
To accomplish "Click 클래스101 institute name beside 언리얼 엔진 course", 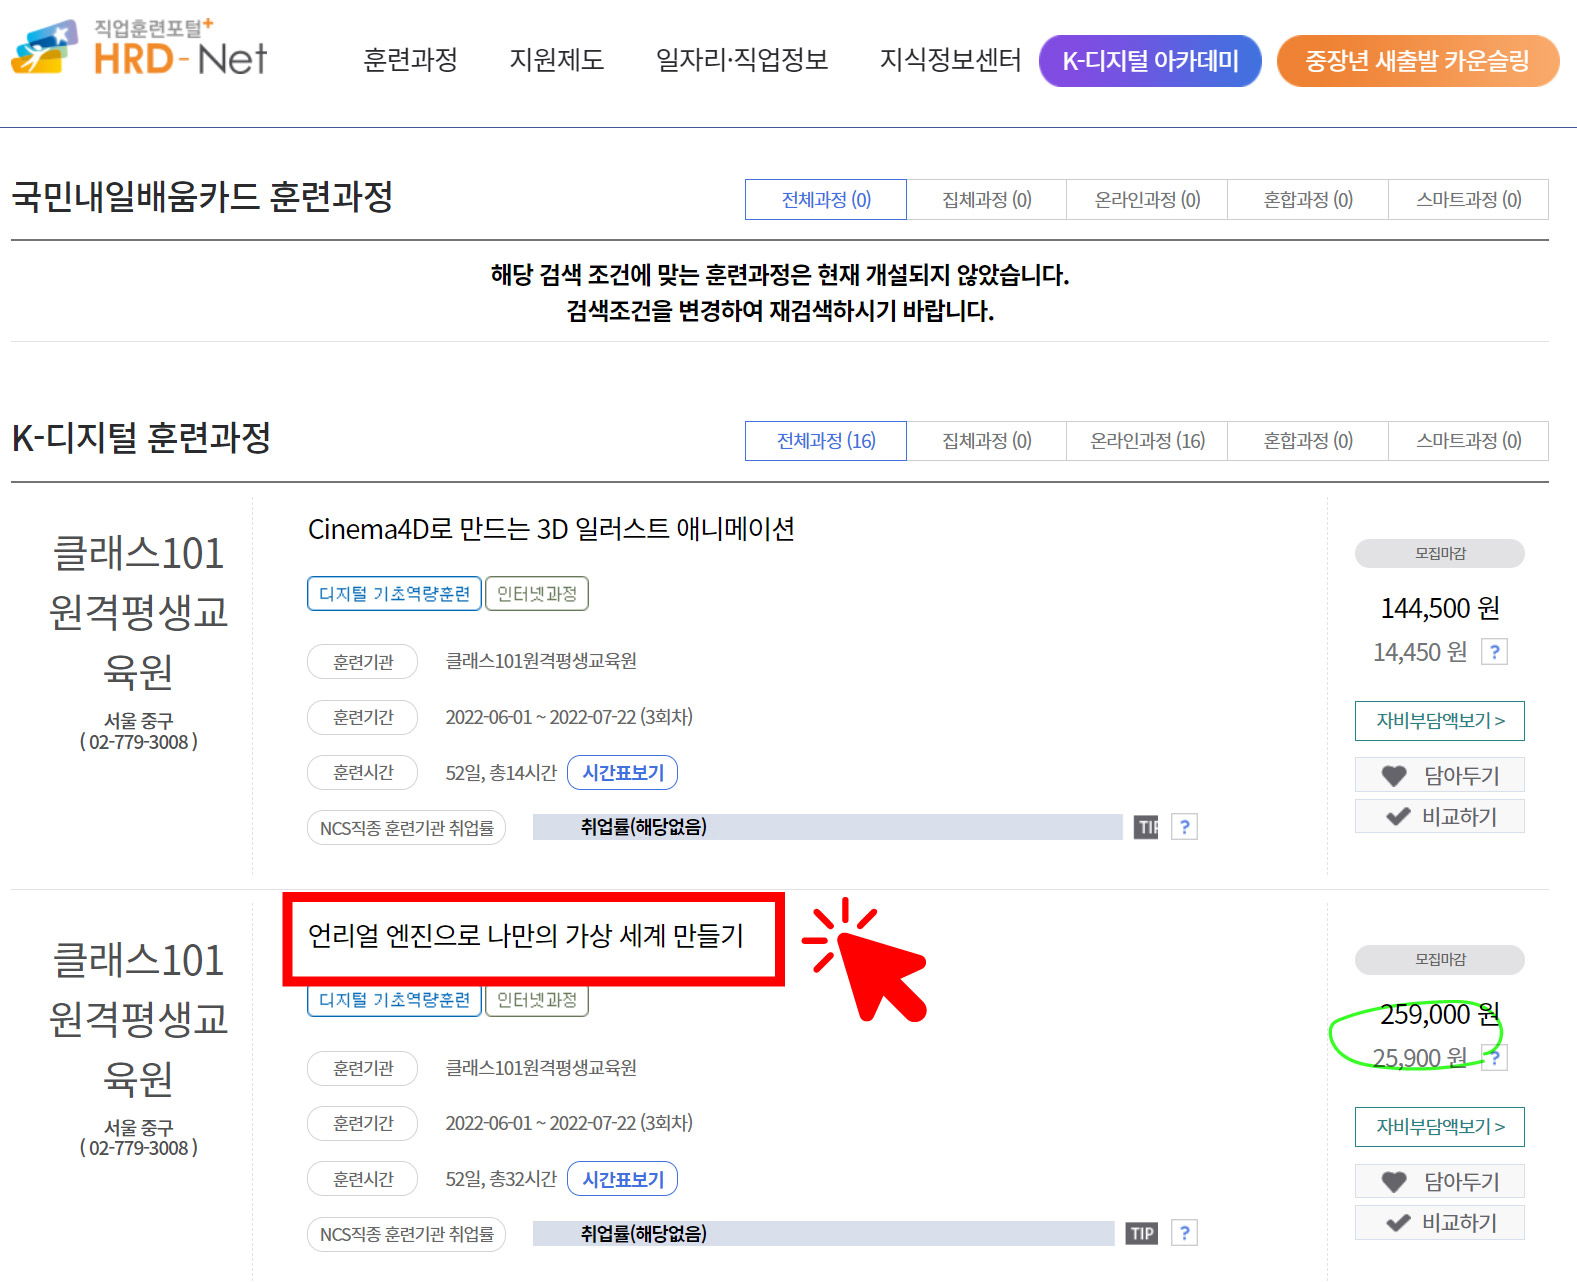I will coord(138,1019).
